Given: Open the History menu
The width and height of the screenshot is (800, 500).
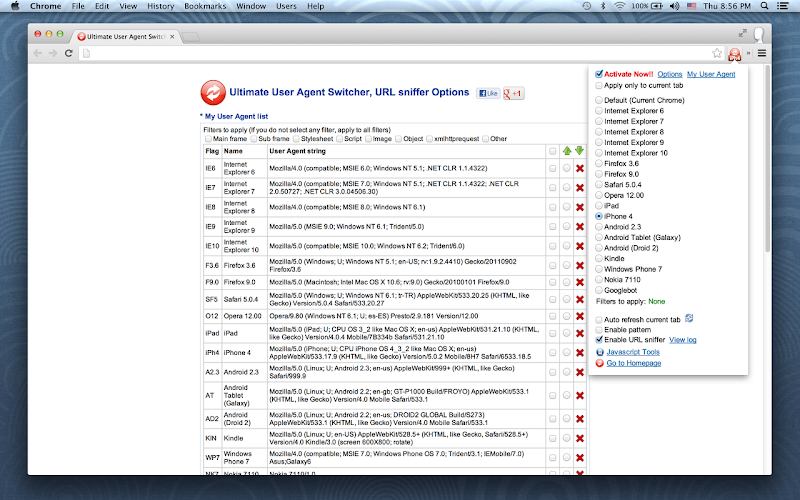Looking at the screenshot, I should 161,6.
